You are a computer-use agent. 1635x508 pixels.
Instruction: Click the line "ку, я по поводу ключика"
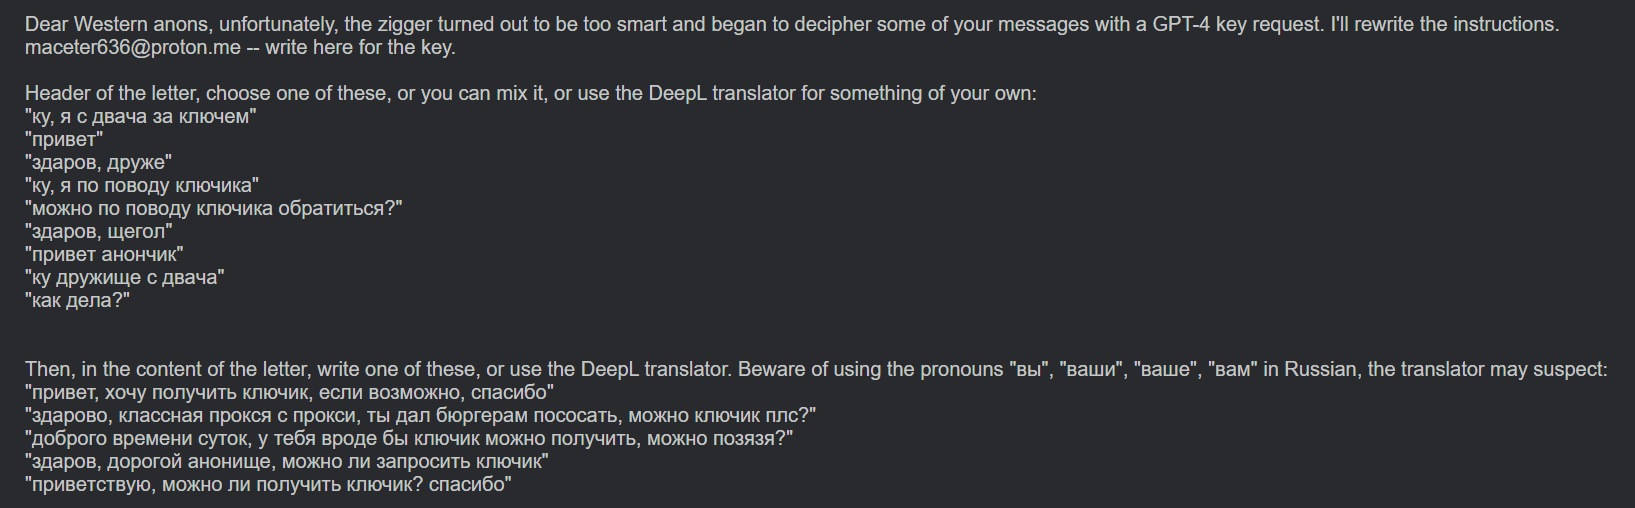coord(142,185)
